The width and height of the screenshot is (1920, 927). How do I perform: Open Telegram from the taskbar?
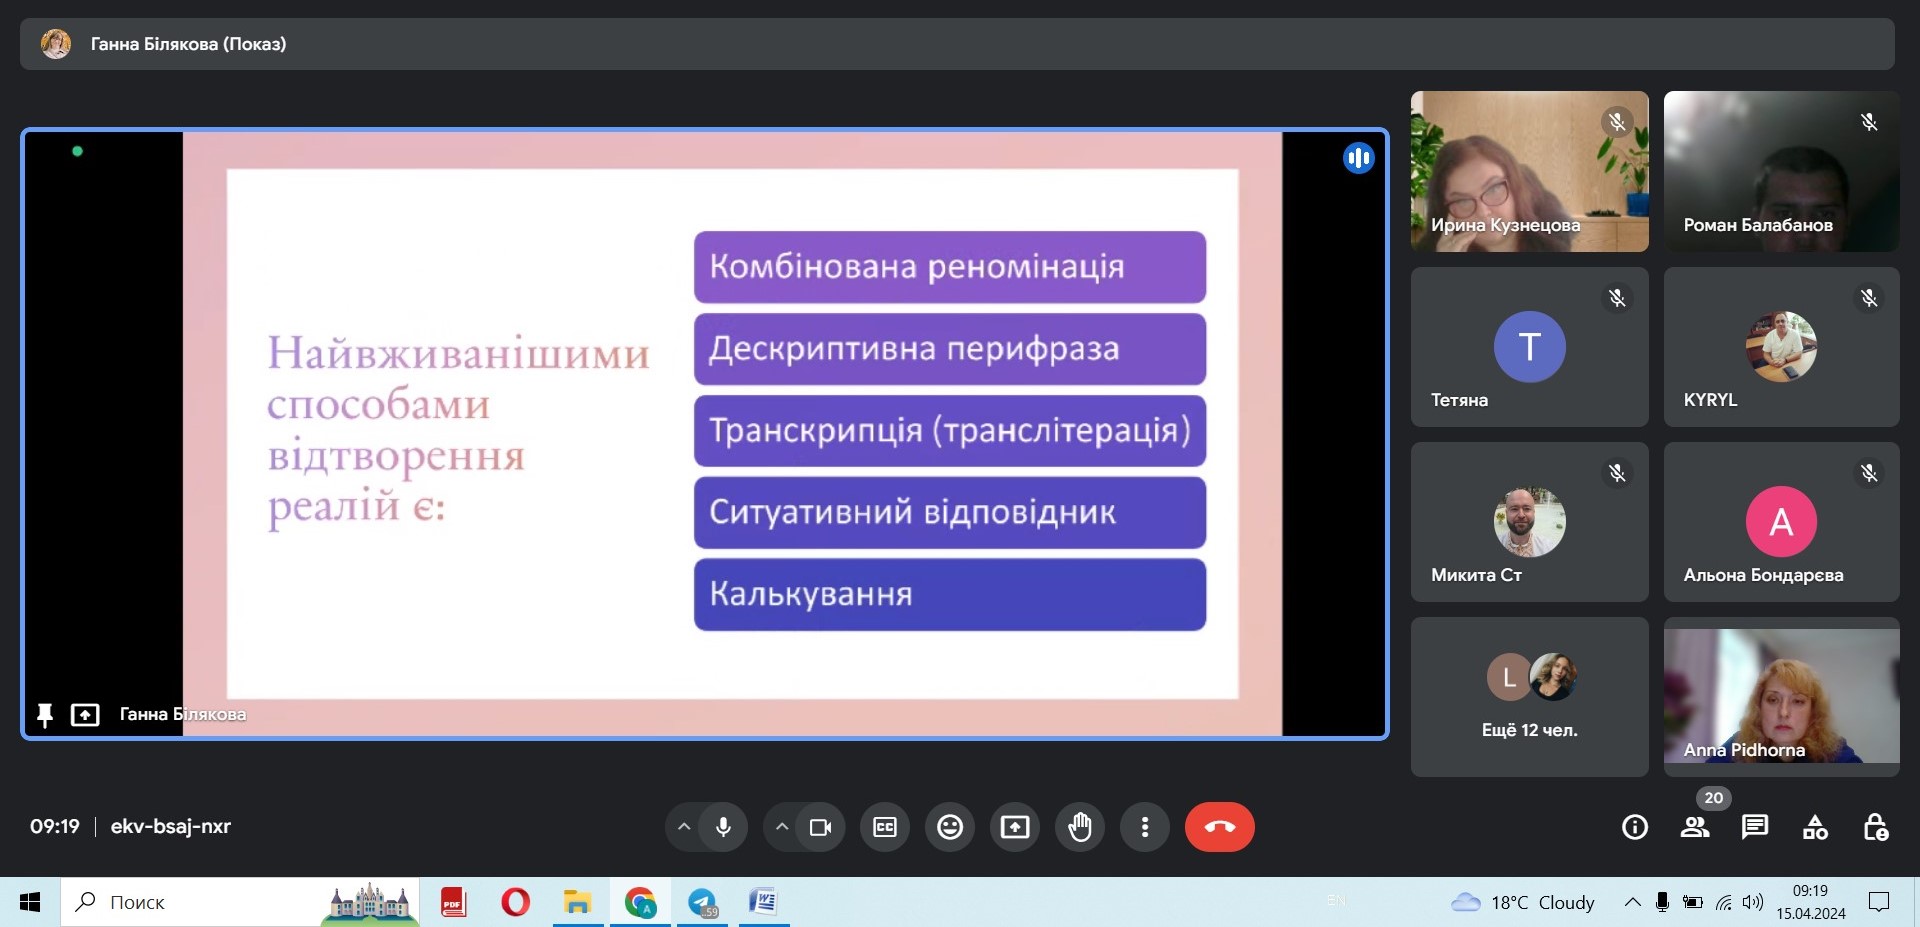click(x=703, y=902)
